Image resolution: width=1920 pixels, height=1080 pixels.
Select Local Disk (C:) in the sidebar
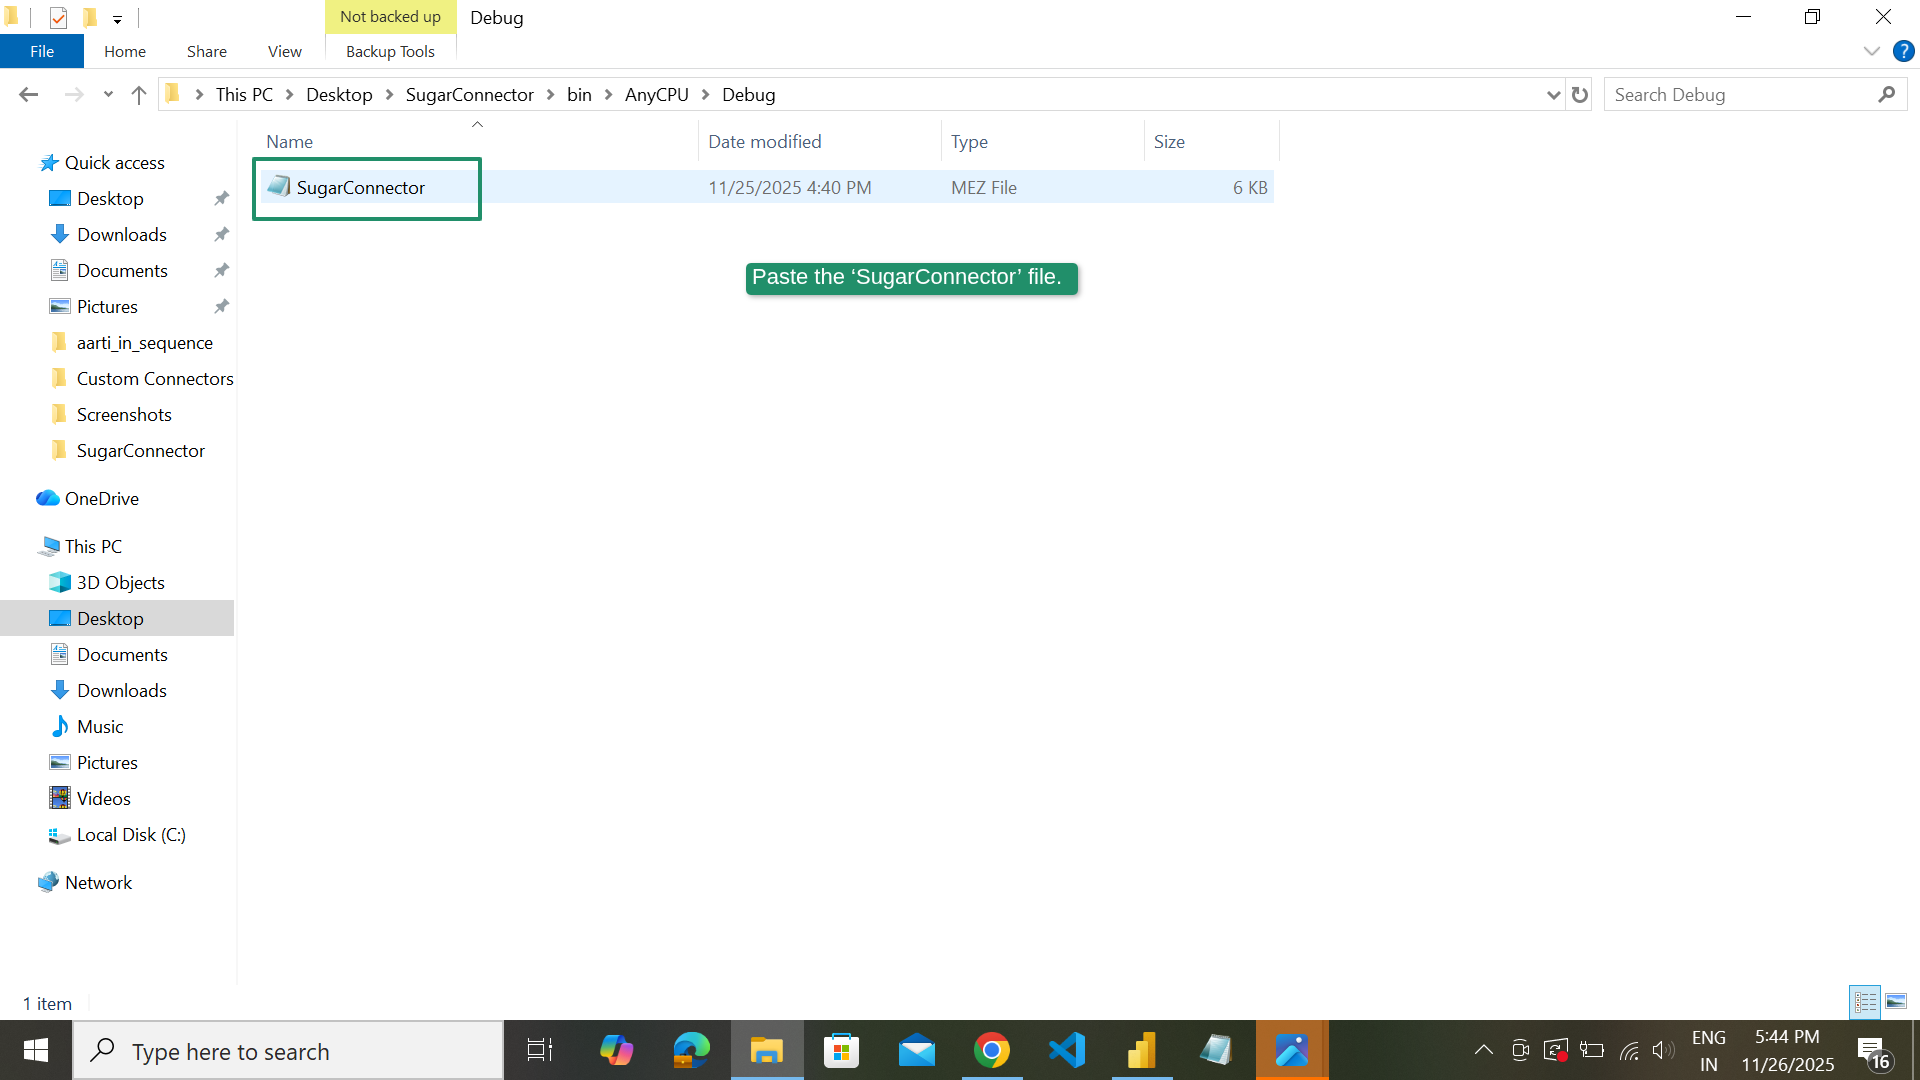(x=131, y=834)
